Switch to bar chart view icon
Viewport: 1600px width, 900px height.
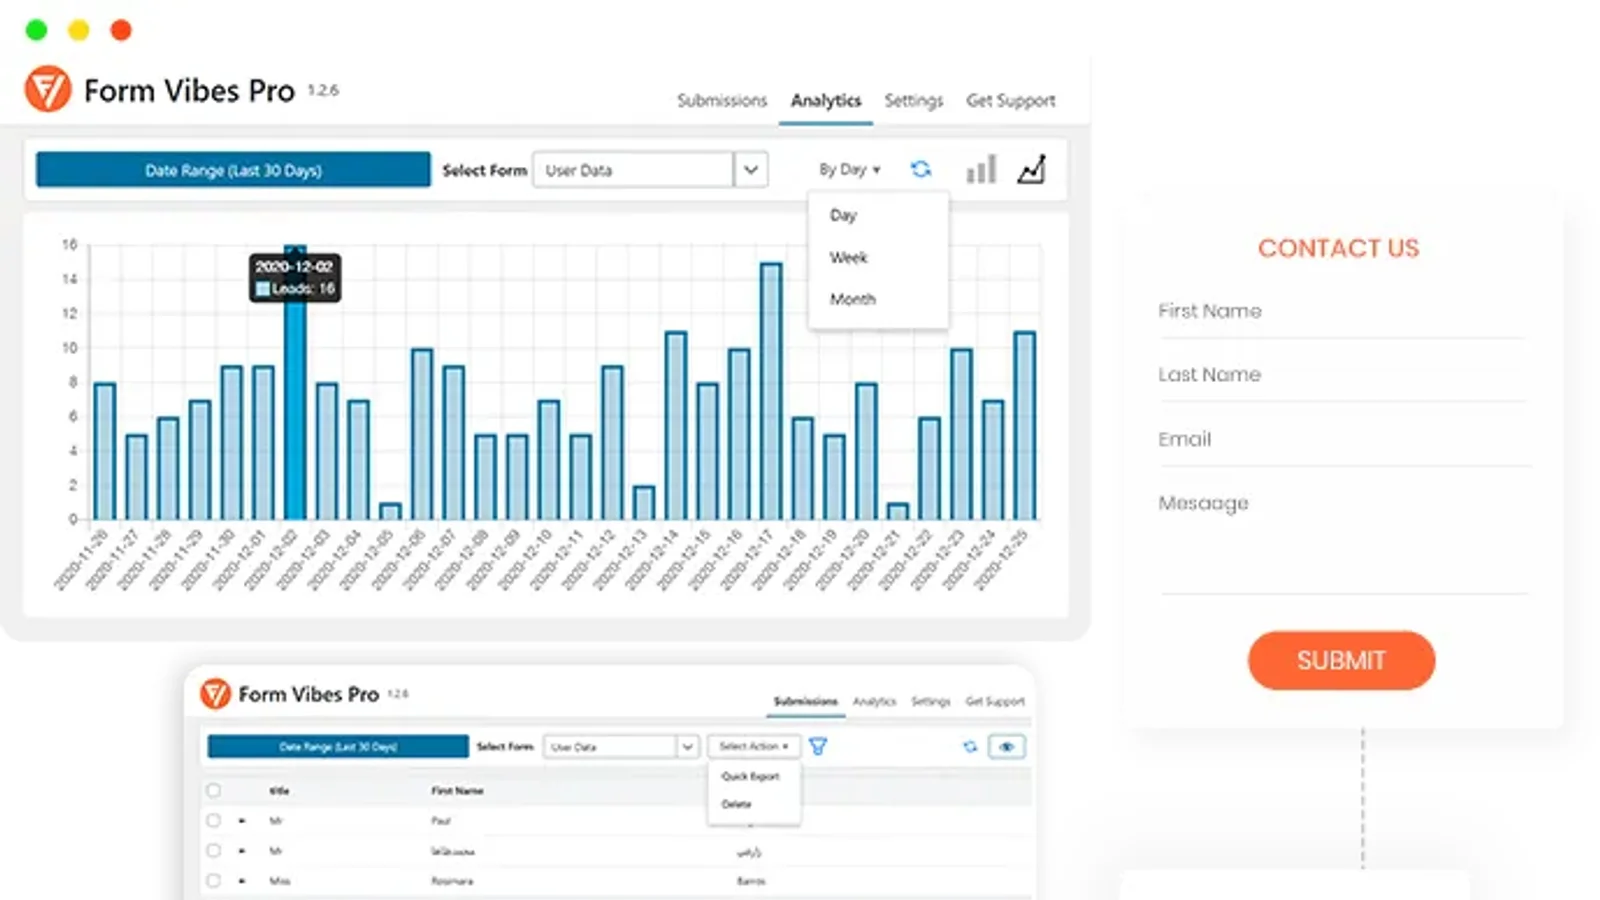(x=981, y=169)
